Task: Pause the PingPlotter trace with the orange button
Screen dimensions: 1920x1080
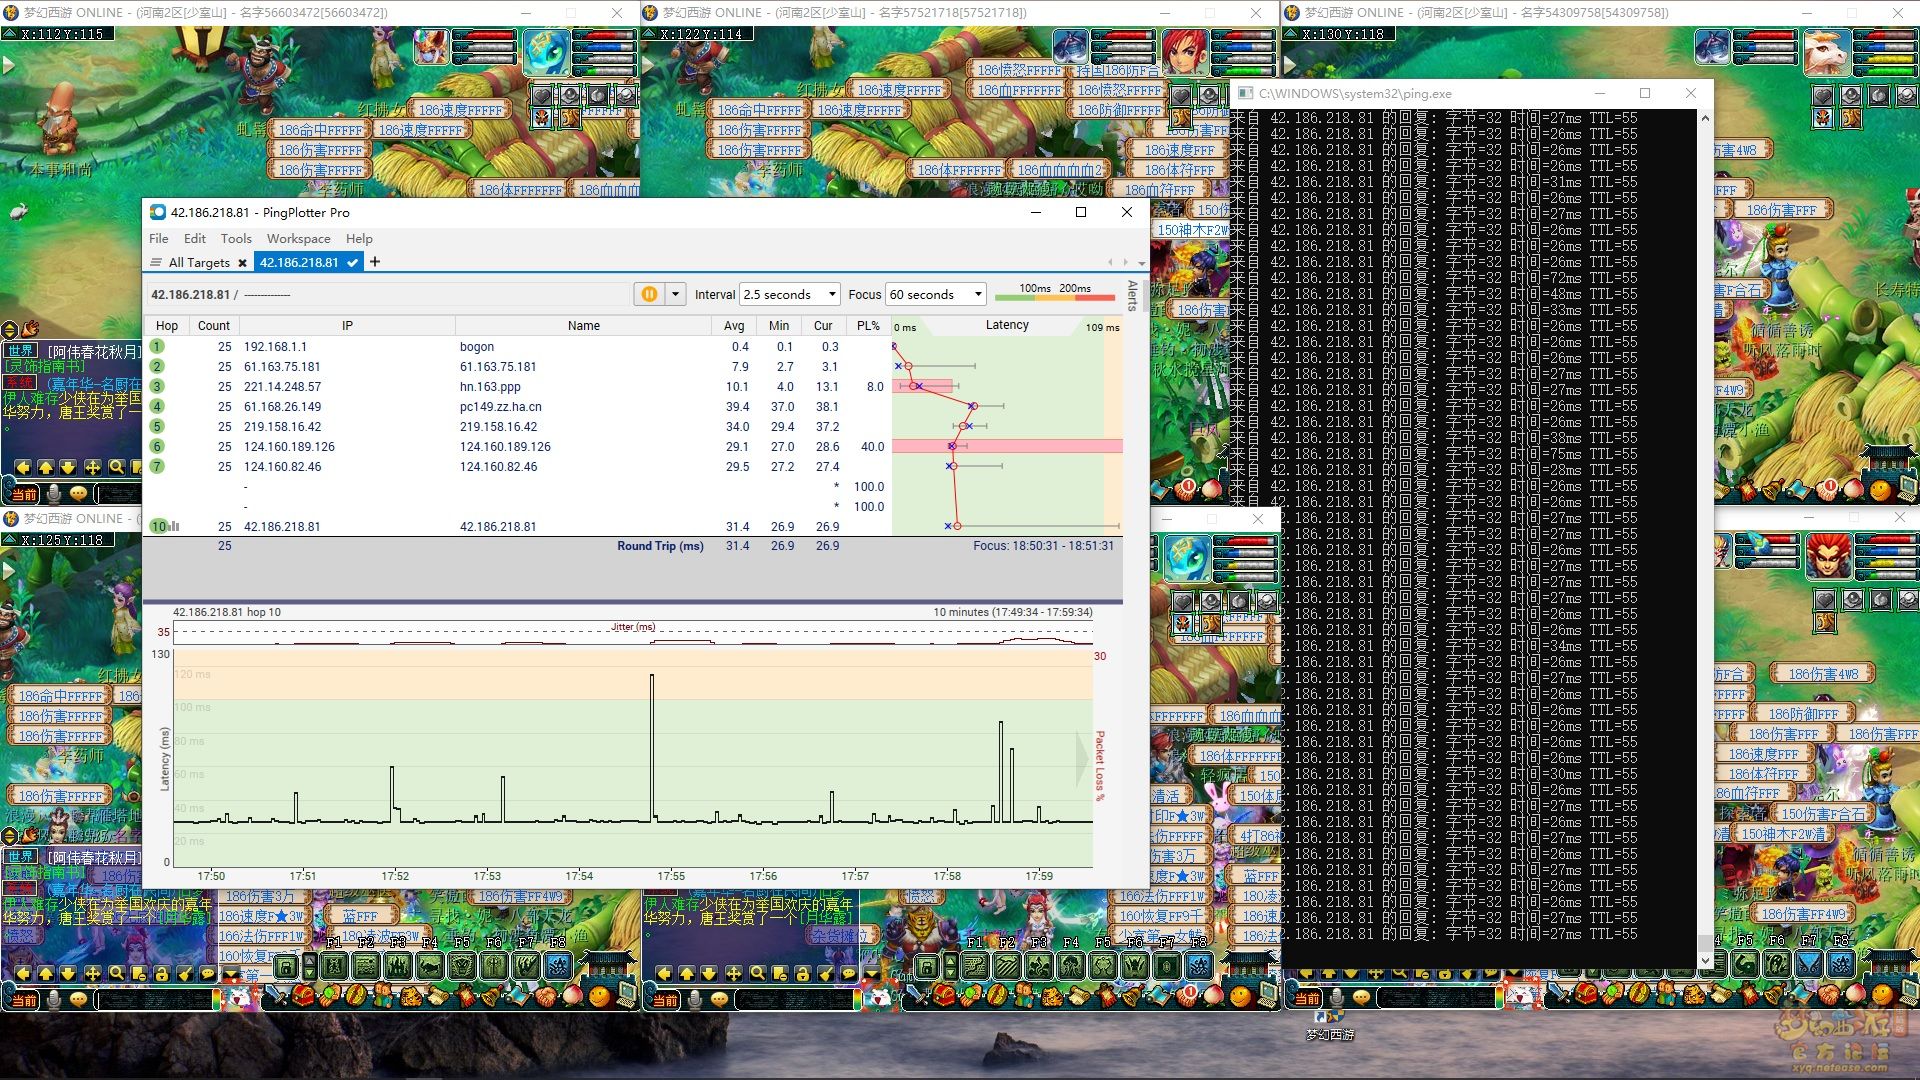Action: click(x=649, y=294)
